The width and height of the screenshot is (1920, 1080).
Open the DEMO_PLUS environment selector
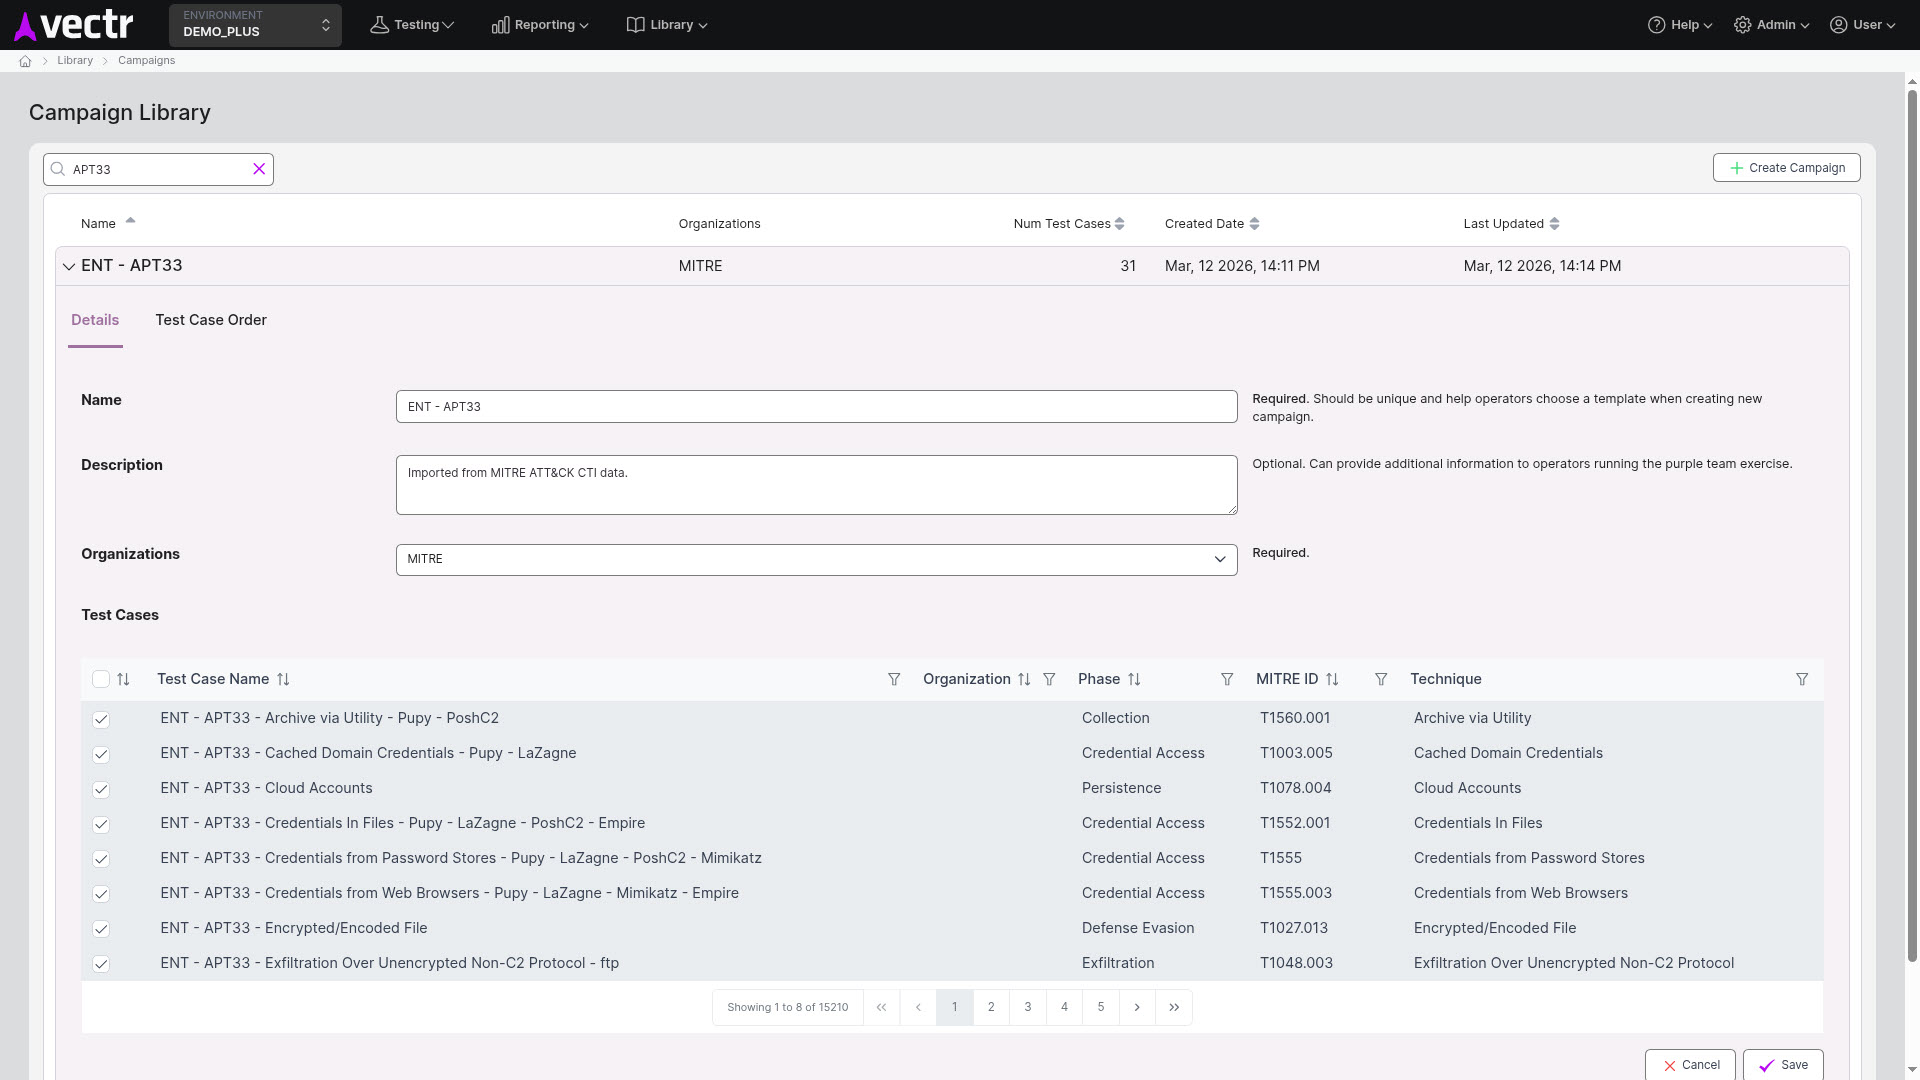click(x=255, y=25)
